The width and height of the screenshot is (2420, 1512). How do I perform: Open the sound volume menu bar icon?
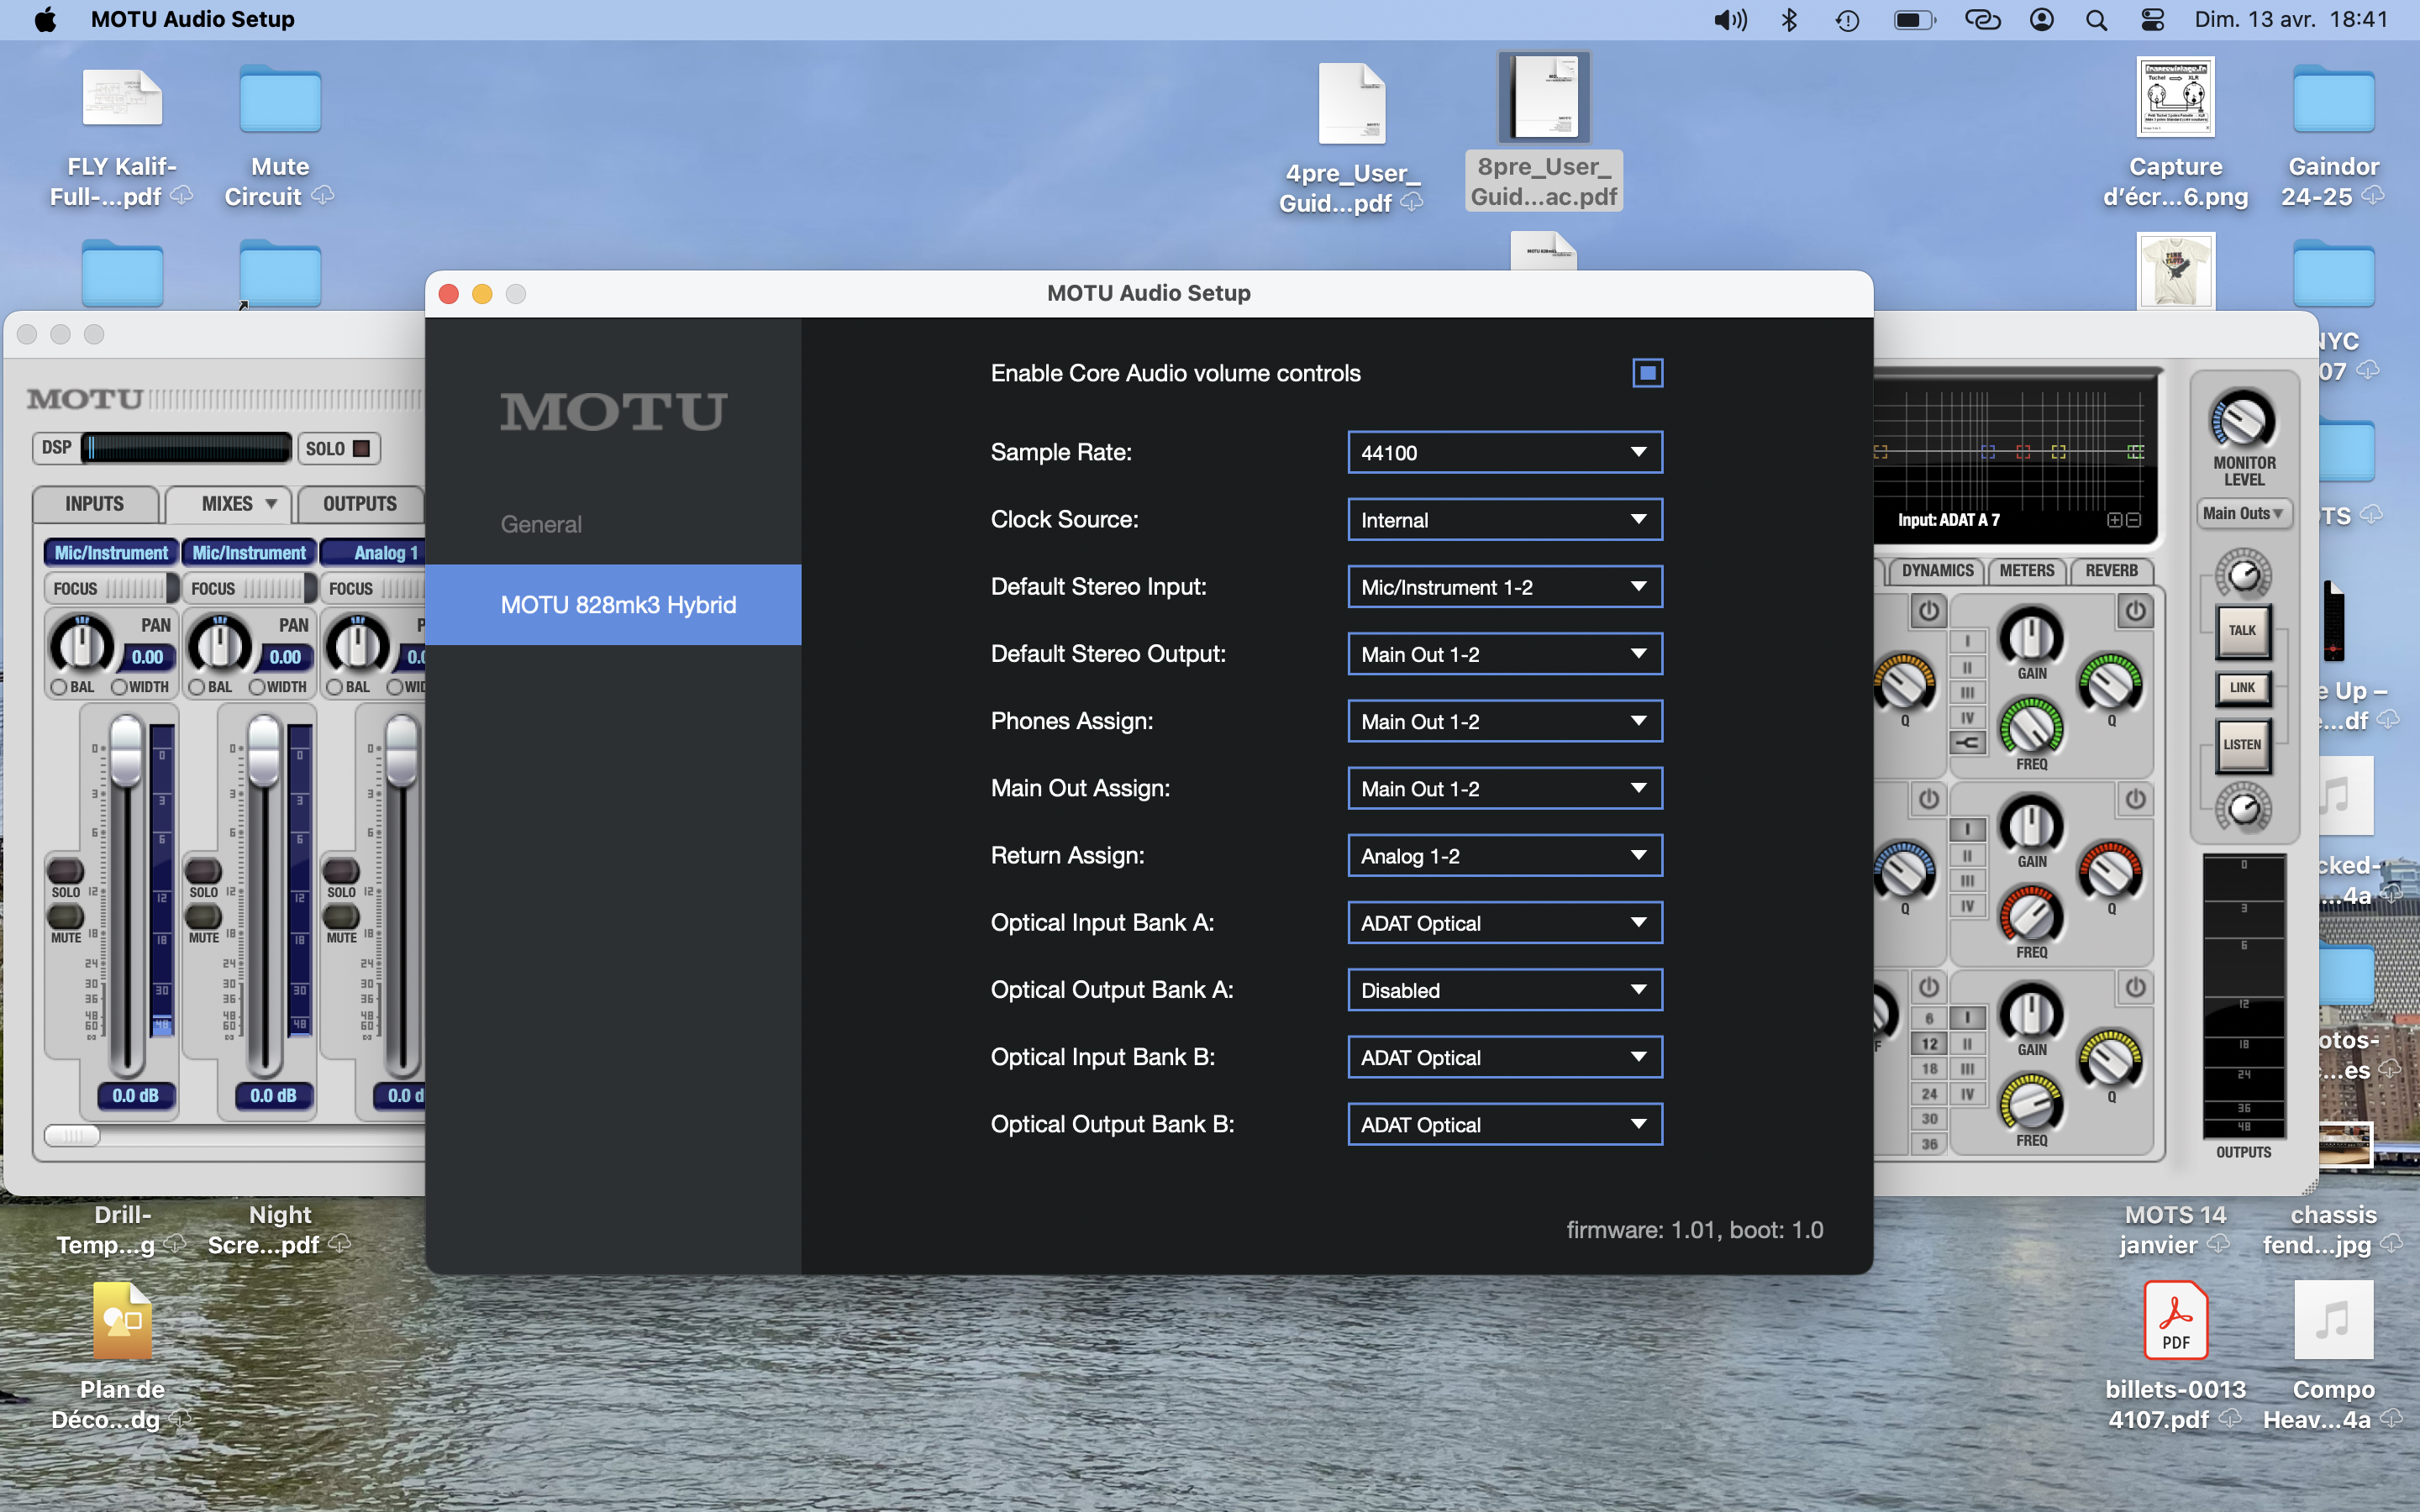(x=1730, y=20)
